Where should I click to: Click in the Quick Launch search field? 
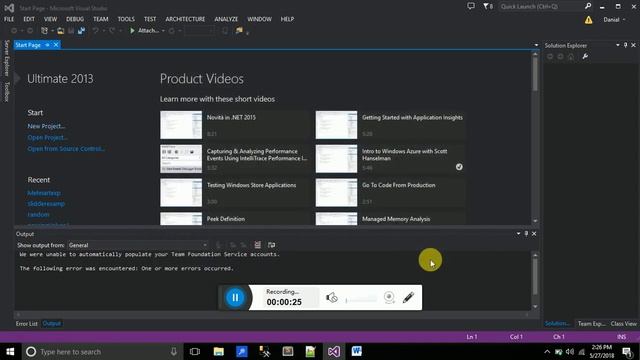point(541,6)
